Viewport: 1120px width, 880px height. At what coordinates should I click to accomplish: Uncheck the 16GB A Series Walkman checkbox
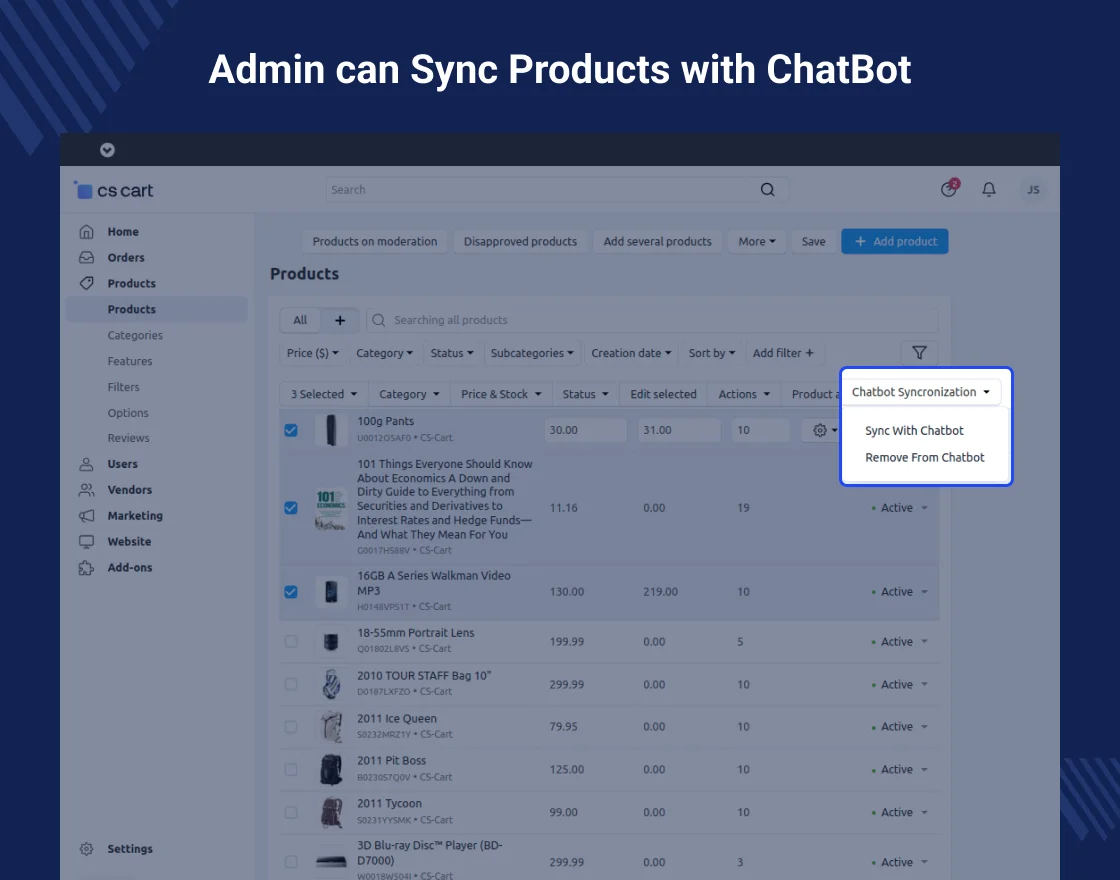[291, 592]
